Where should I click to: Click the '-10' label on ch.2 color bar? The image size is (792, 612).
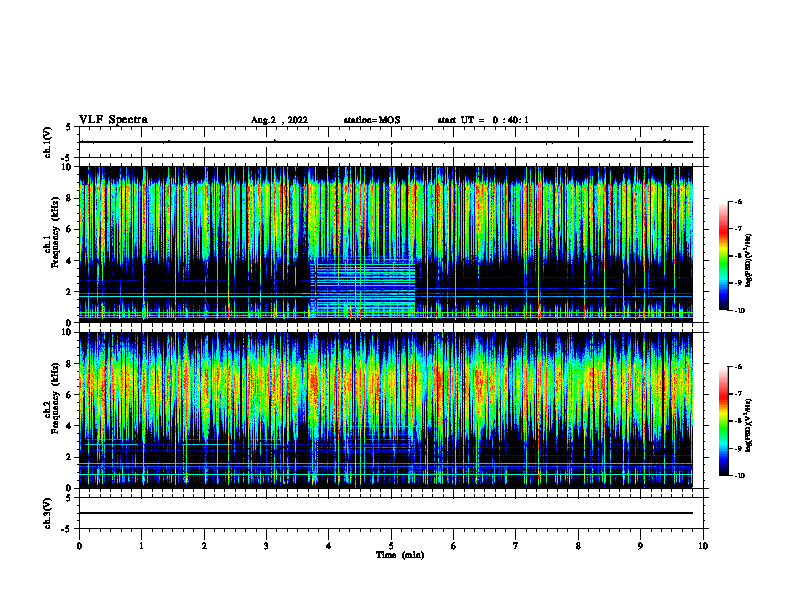click(740, 476)
